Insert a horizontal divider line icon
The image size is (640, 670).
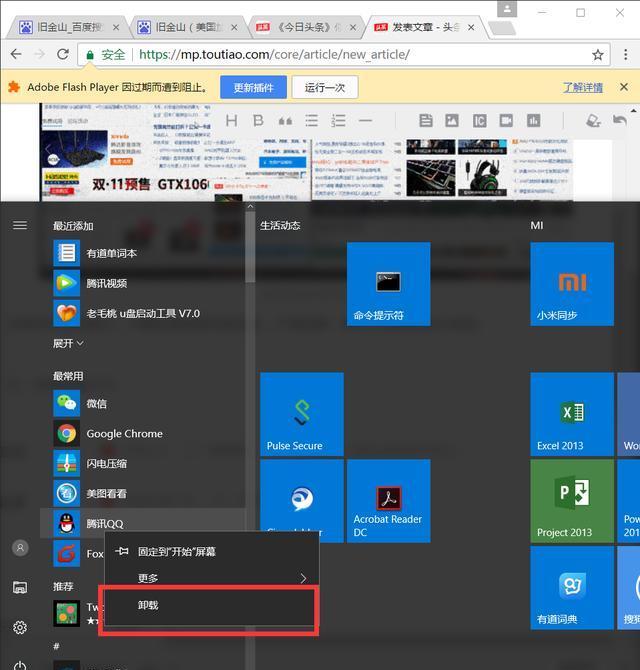365,121
